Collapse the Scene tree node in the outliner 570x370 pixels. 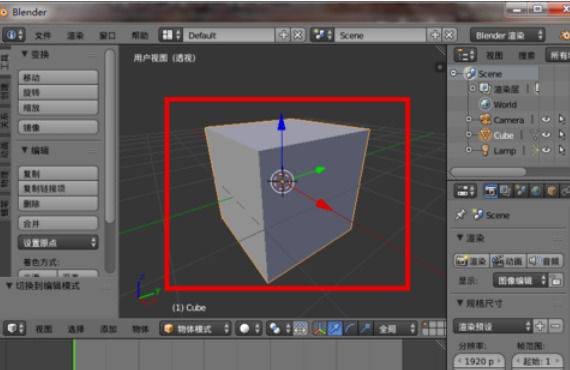click(x=453, y=73)
